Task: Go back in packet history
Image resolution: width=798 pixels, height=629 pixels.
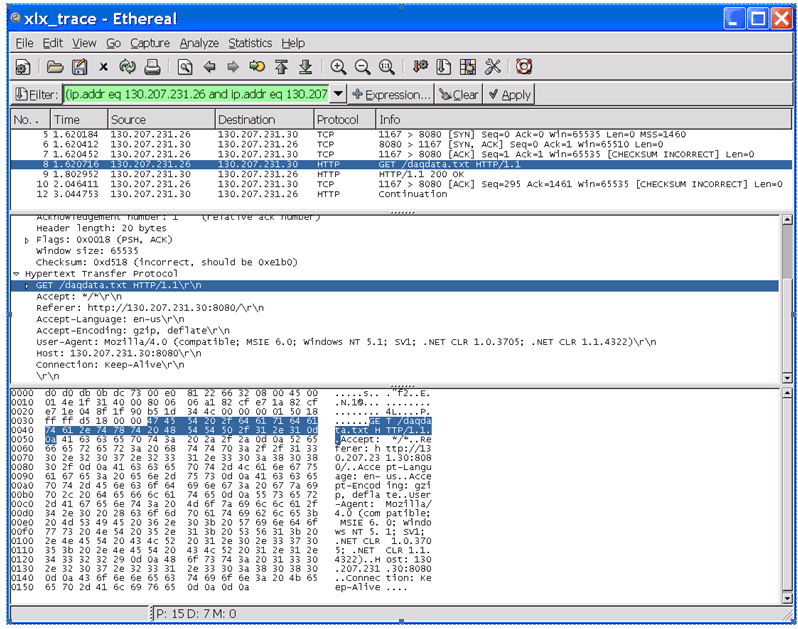Action: (x=209, y=67)
